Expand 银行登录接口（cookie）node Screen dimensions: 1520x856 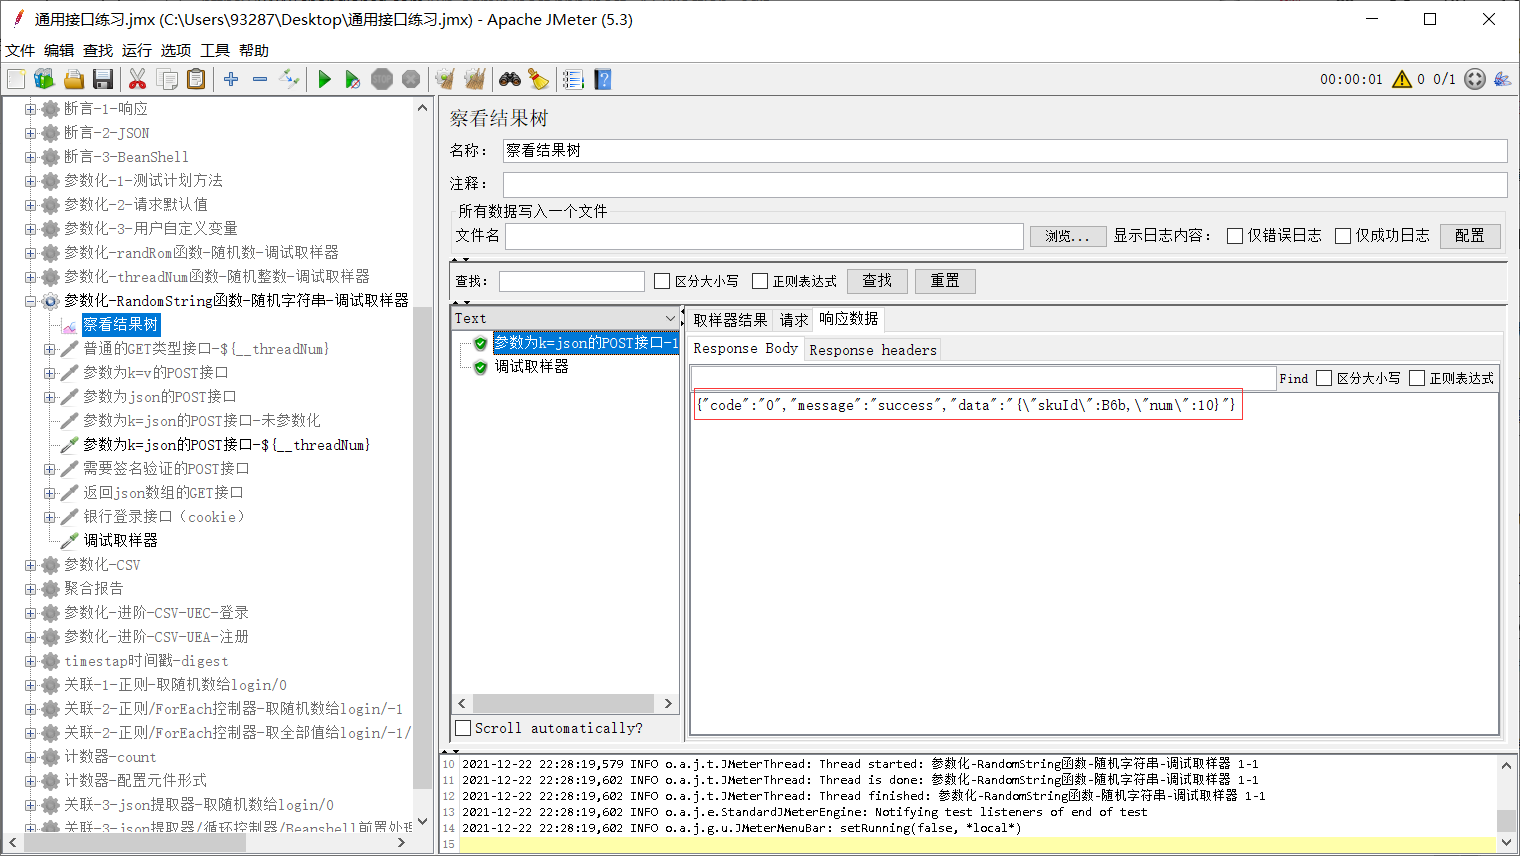coord(50,517)
